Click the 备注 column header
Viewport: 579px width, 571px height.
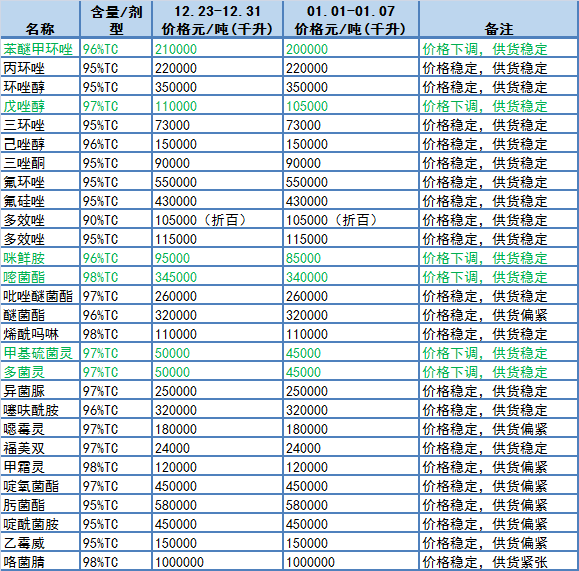coord(499,19)
